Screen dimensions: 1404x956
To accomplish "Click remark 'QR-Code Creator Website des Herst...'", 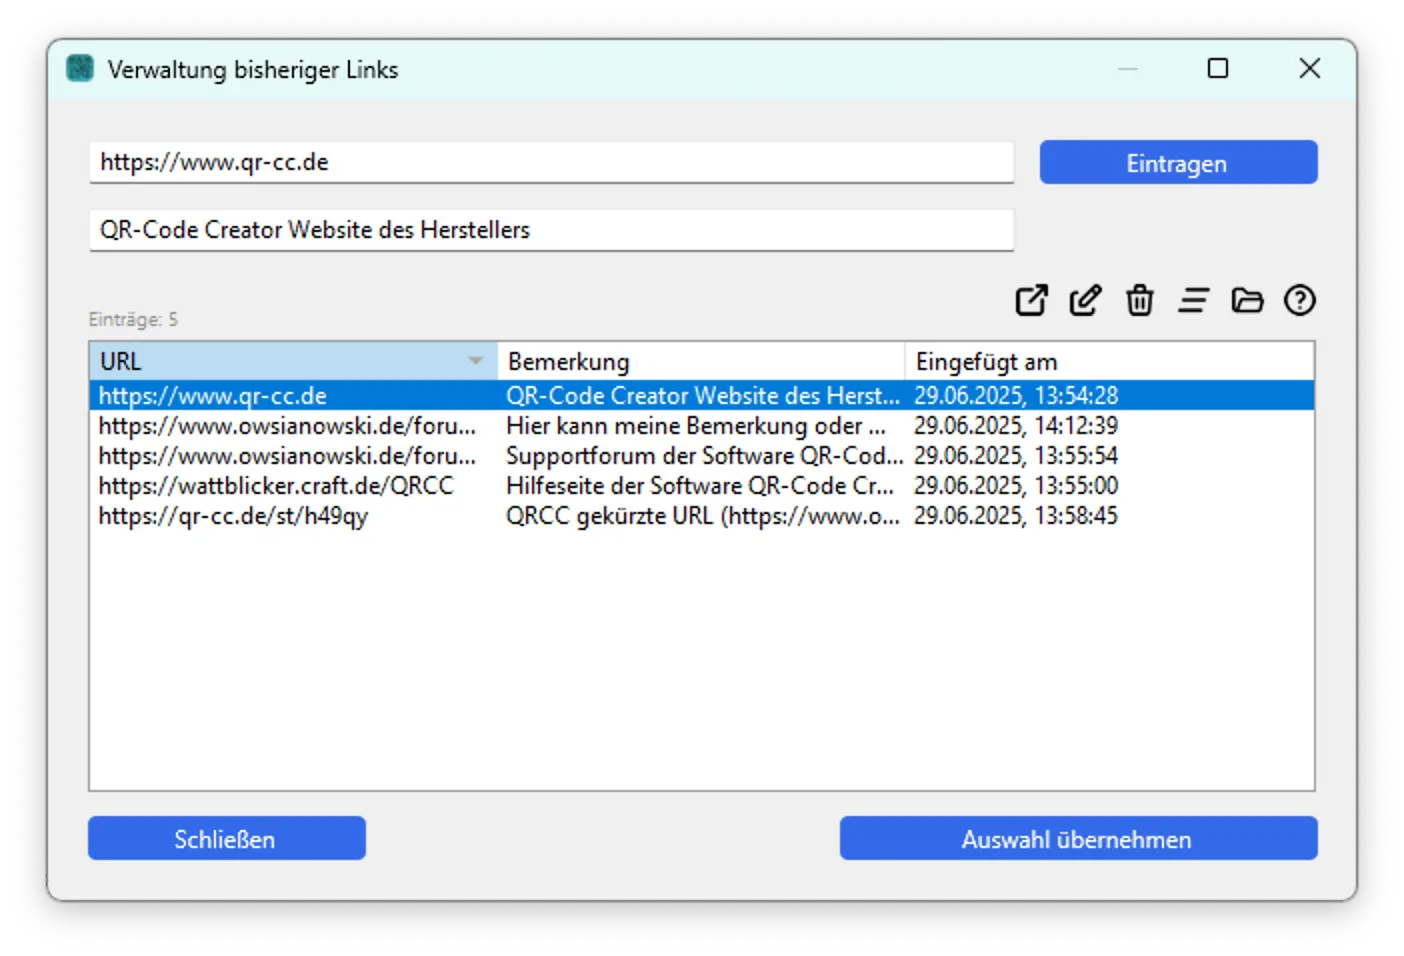I will pos(702,396).
